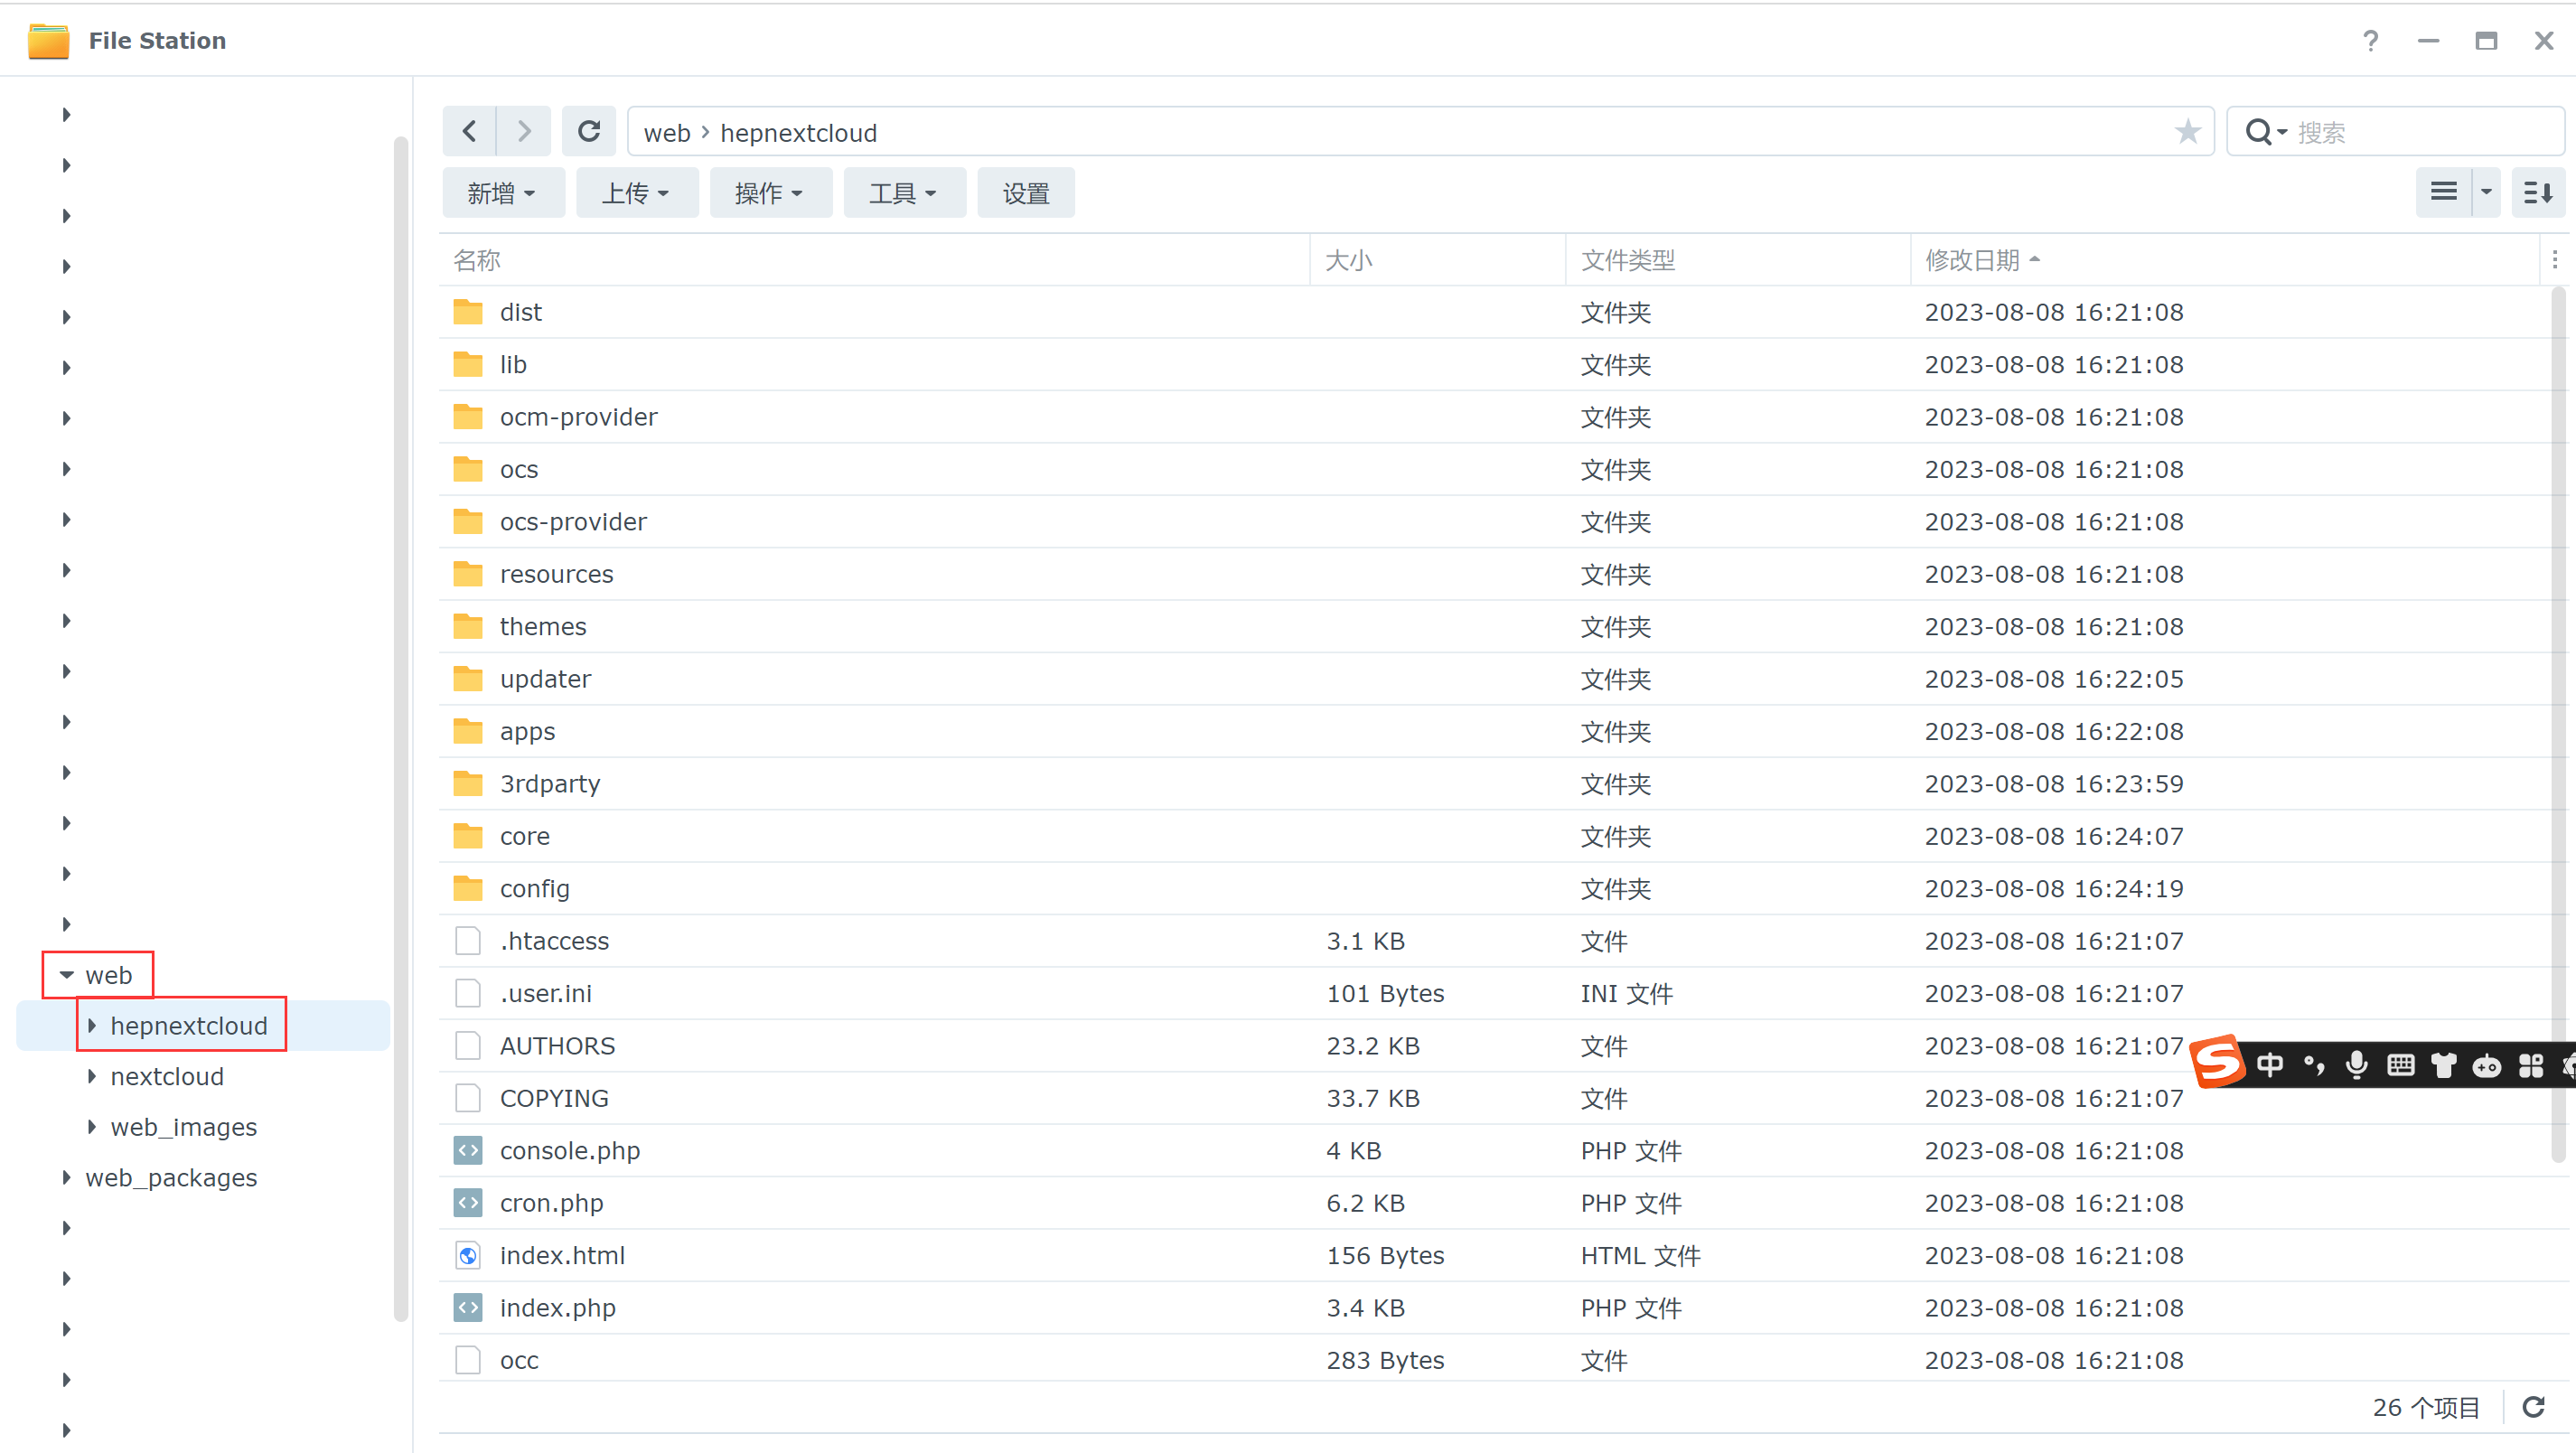Click the forward navigation arrow
The height and width of the screenshot is (1453, 2576).
point(523,131)
